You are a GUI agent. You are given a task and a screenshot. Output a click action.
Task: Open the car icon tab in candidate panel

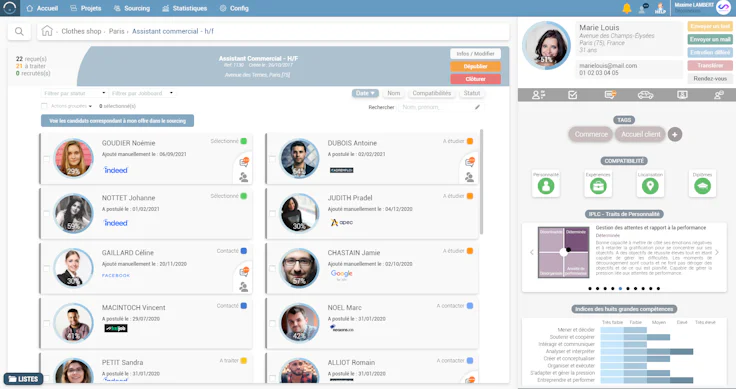click(x=645, y=95)
